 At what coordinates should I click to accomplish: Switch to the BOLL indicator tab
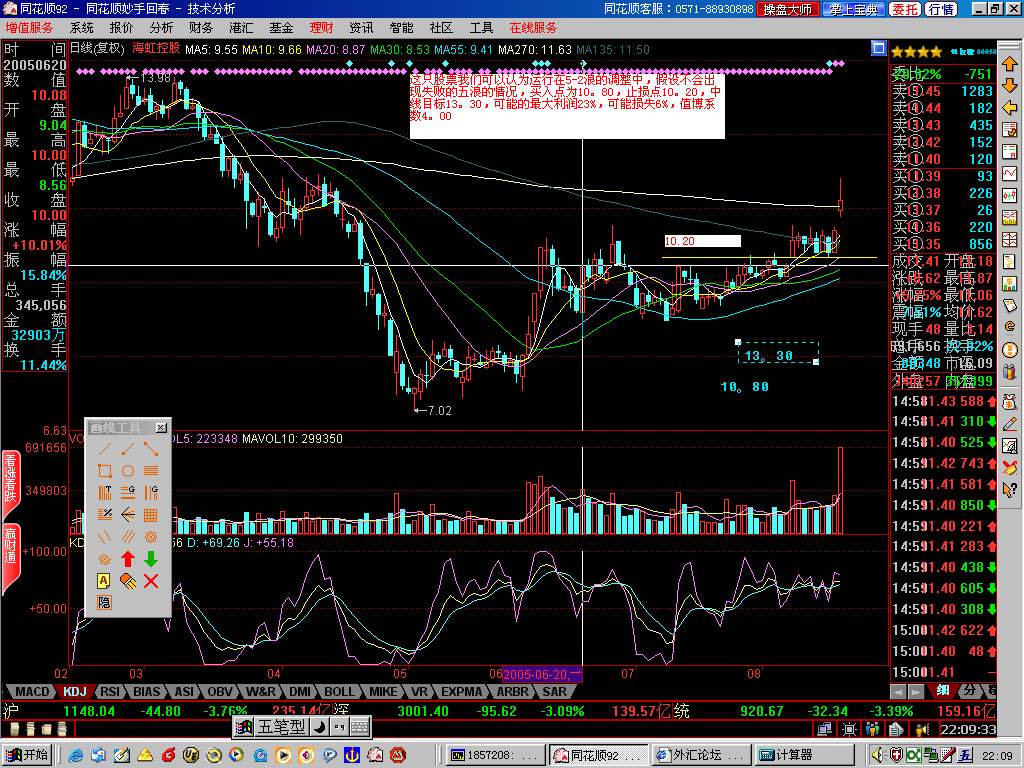[x=339, y=692]
